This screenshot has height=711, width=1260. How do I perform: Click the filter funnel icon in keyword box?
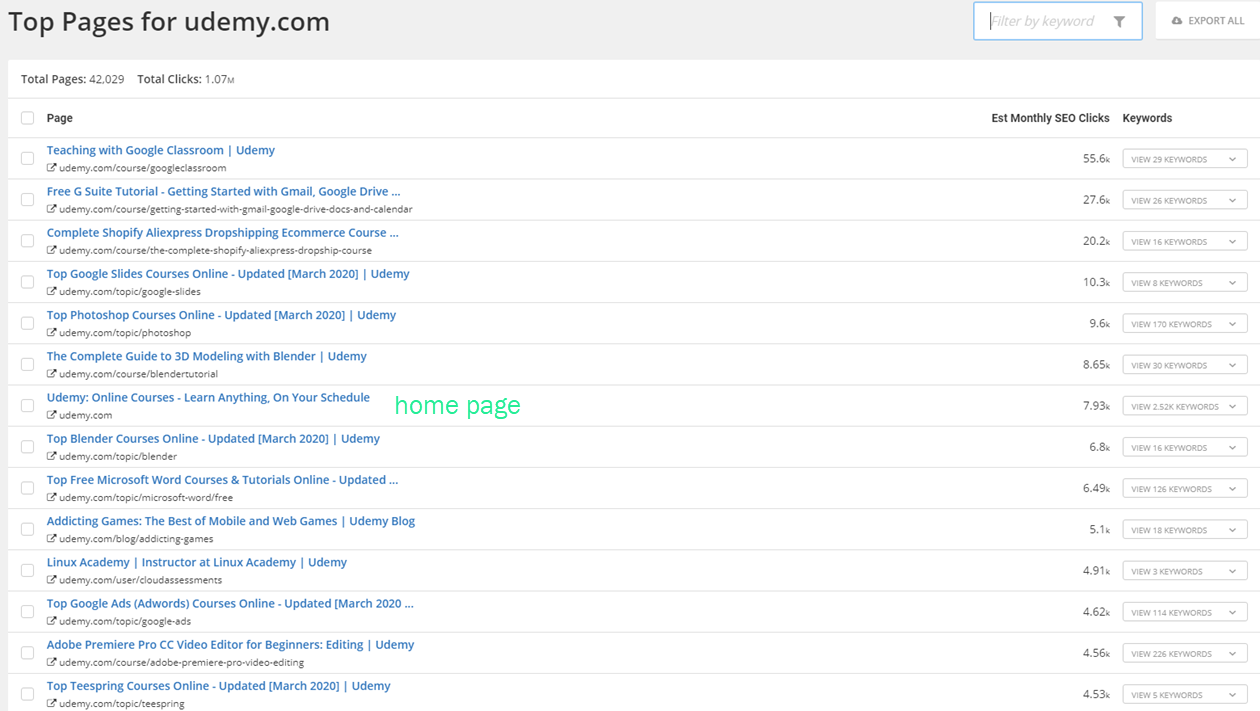coord(1119,21)
